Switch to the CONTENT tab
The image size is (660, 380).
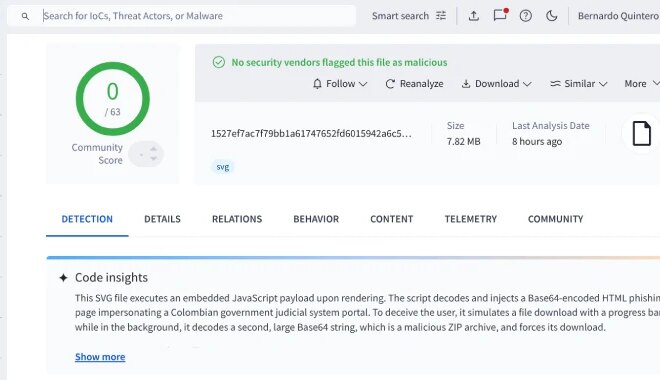click(391, 219)
